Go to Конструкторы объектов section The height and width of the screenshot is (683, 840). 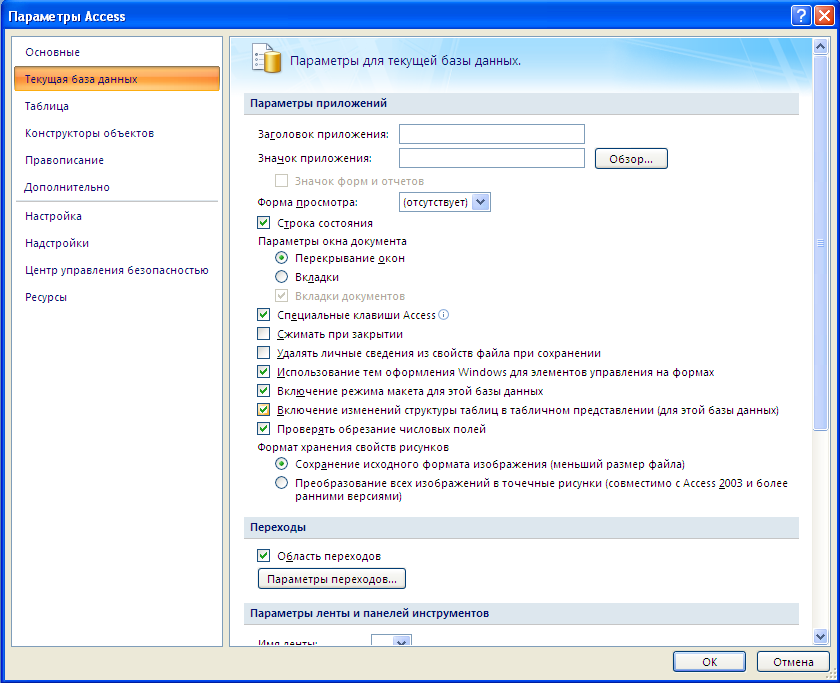[x=89, y=133]
